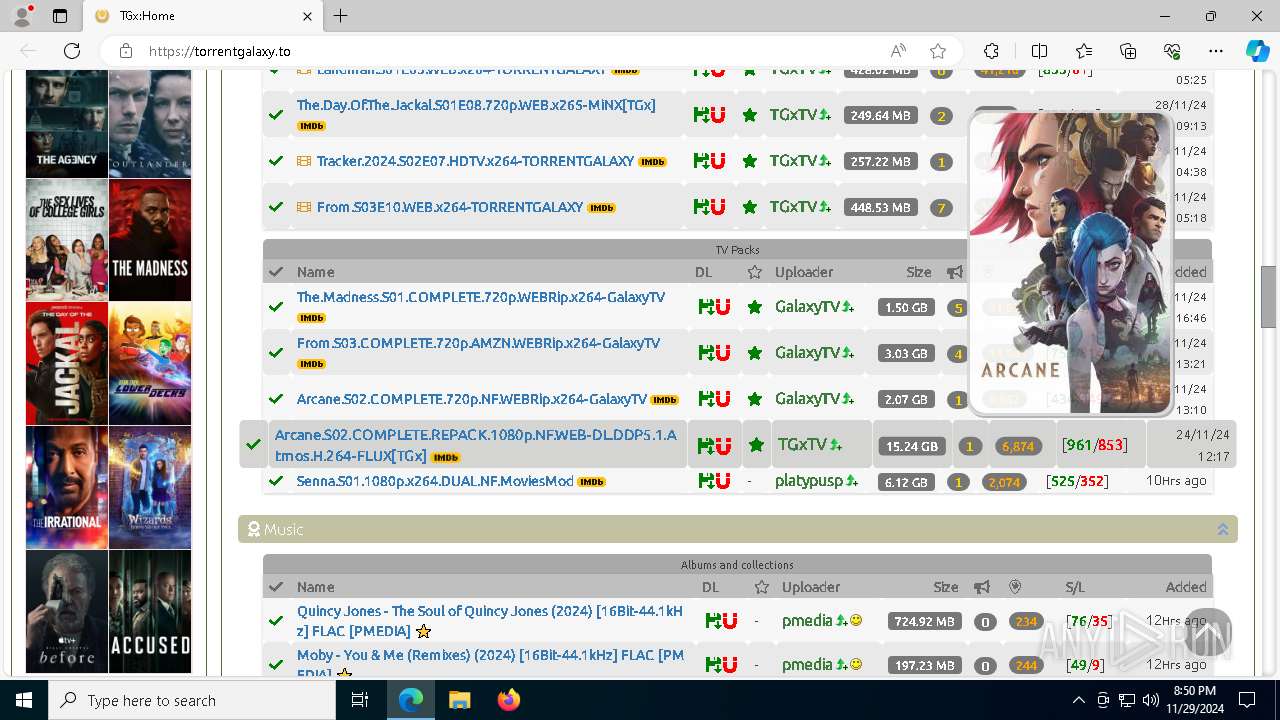Click download icon for Quincy Jones album
This screenshot has height=720, width=1280.
(711, 621)
